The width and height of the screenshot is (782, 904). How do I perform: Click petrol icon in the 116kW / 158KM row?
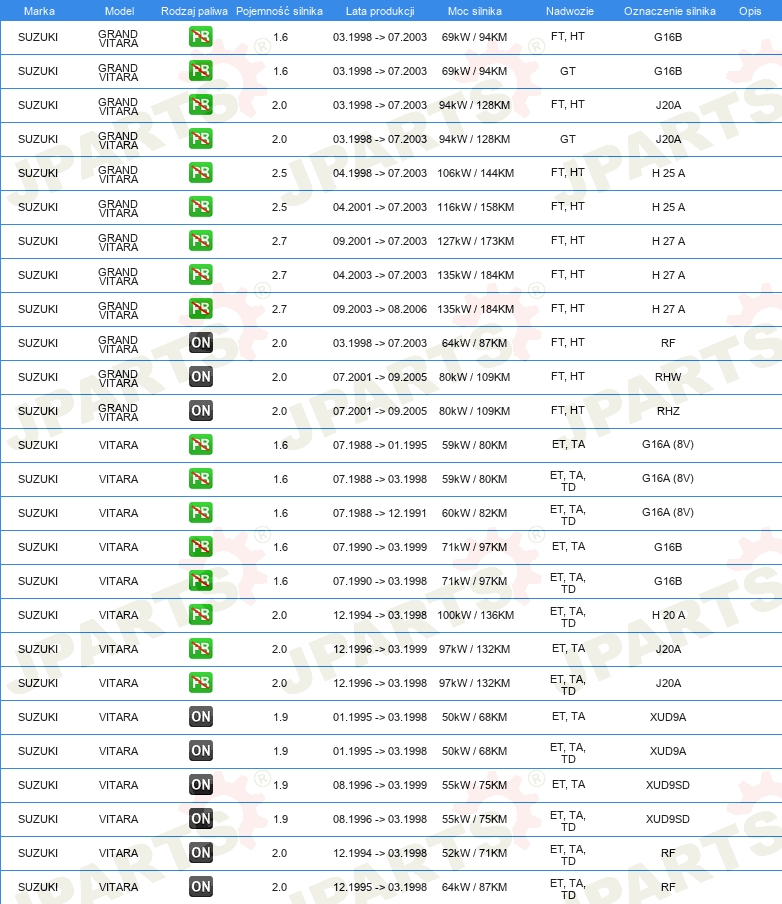[201, 207]
